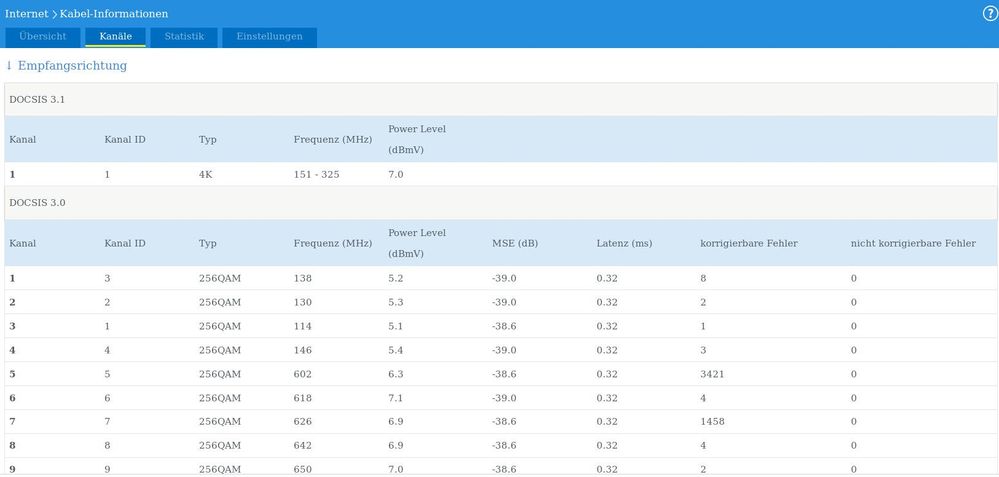Select frequency value 130
This screenshot has width=999, height=477.
click(x=303, y=303)
